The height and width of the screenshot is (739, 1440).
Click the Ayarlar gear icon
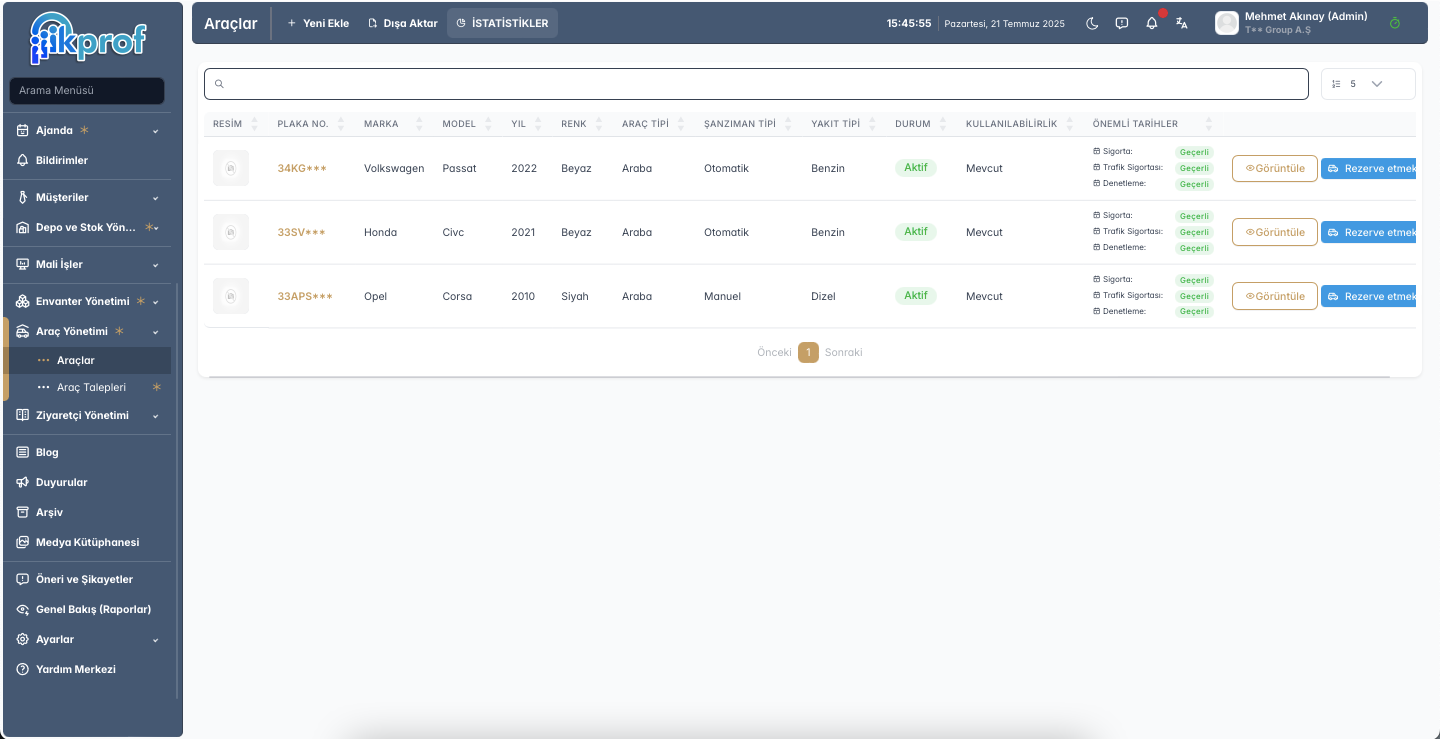click(x=23, y=639)
